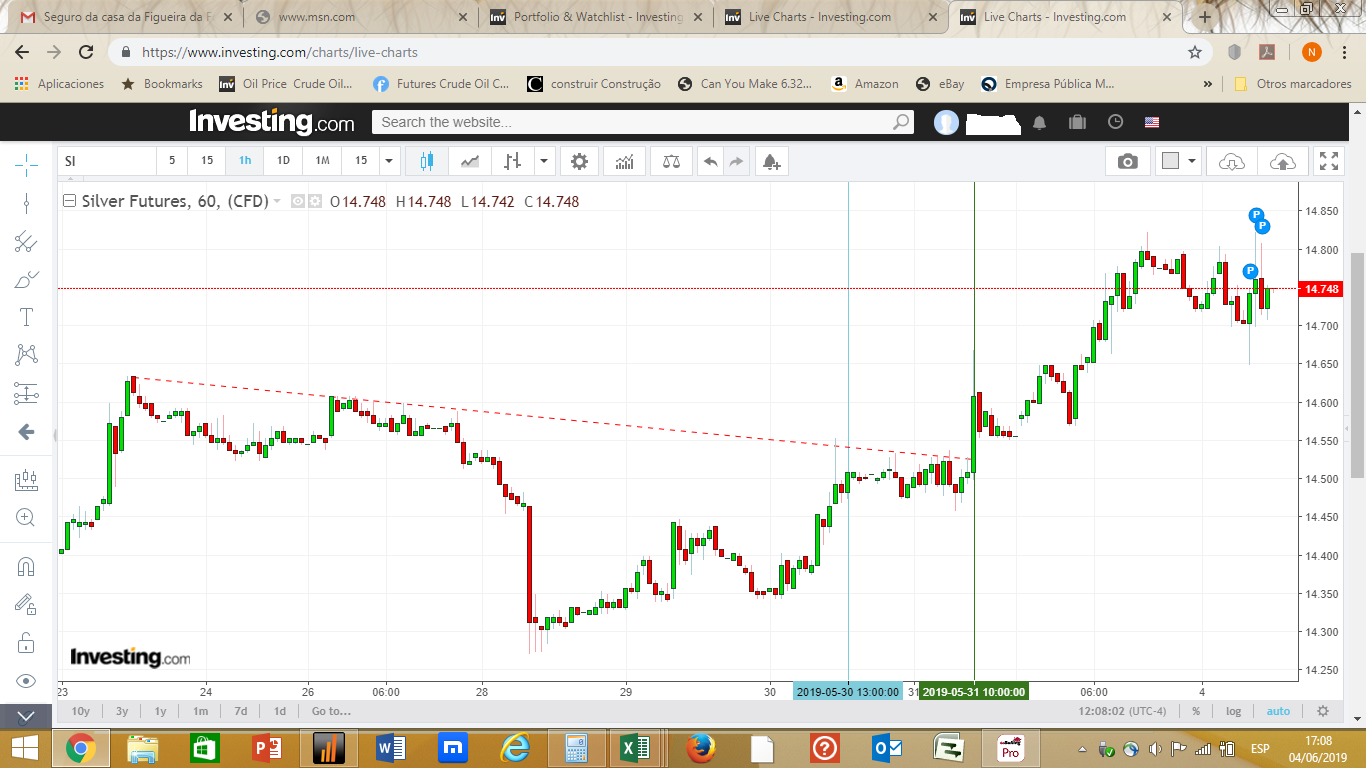1366x768 pixels.
Task: Save chart layout to cloud
Action: 1282,161
